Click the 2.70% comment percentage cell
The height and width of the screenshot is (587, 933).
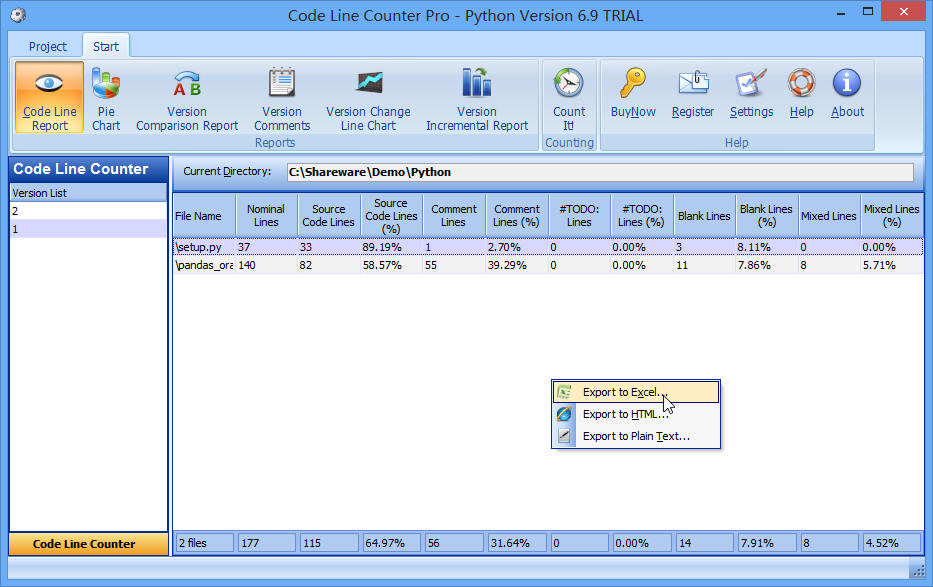pos(516,247)
